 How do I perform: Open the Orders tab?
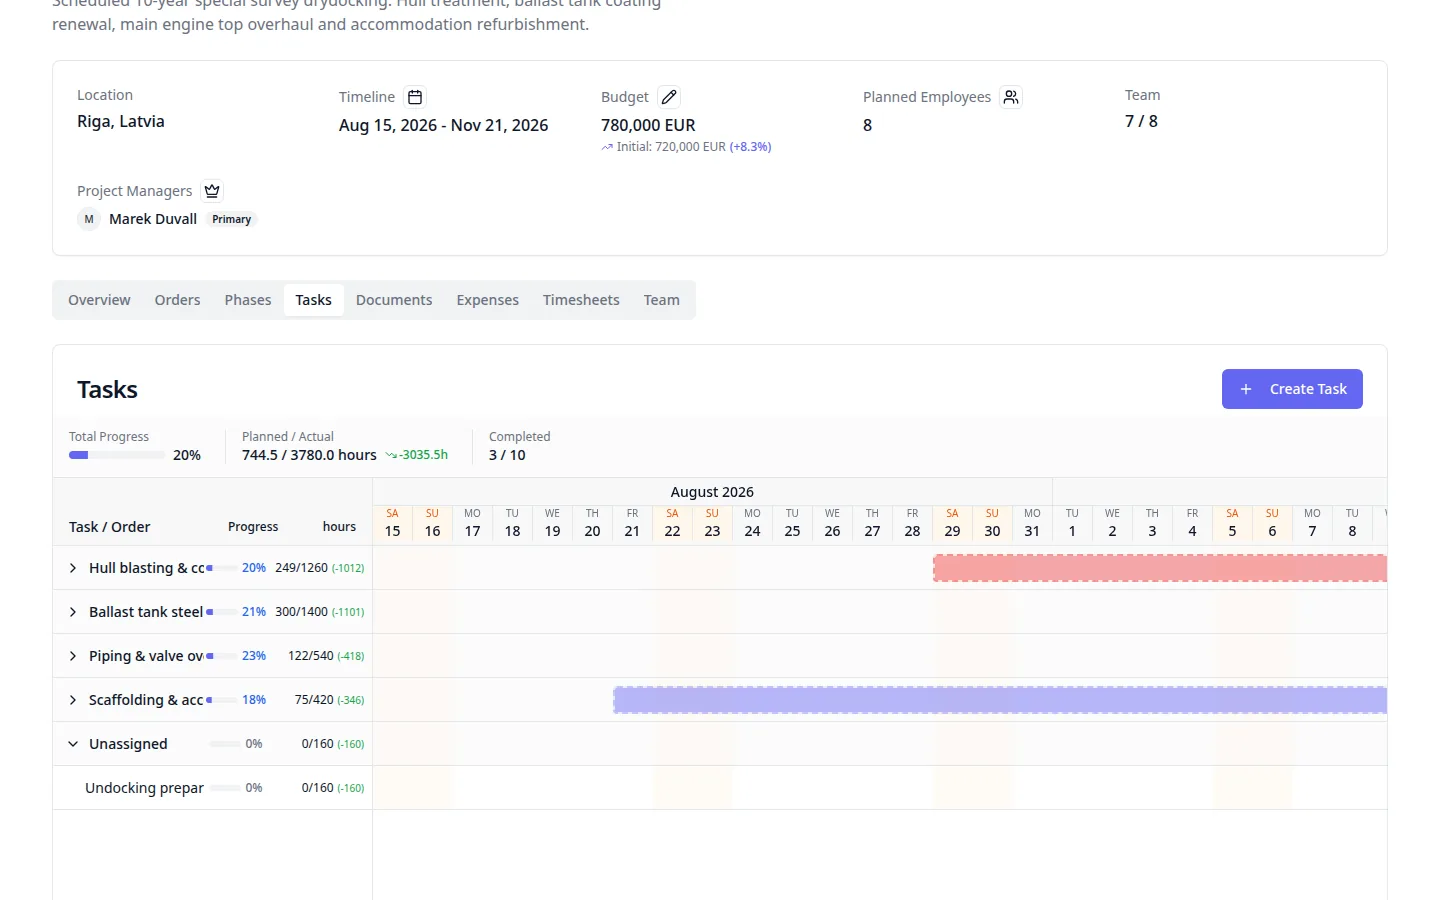(177, 300)
